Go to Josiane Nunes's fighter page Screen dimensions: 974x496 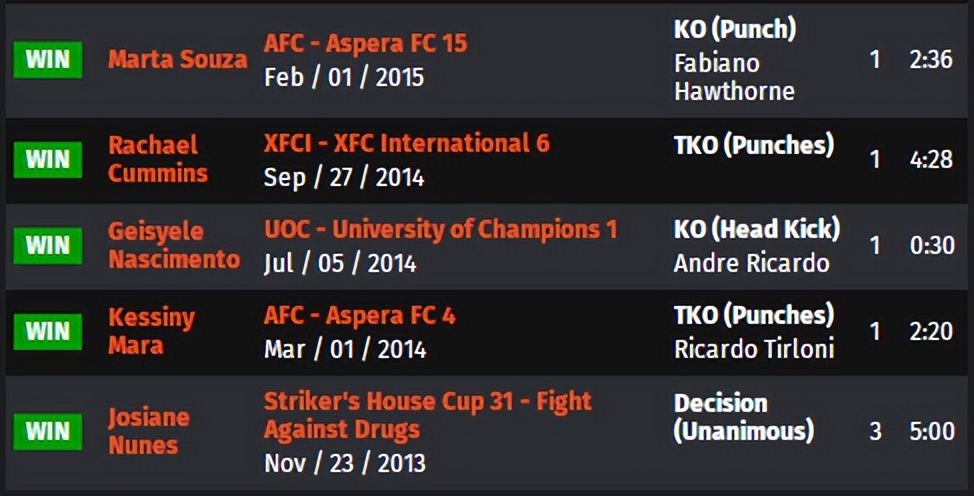148,431
